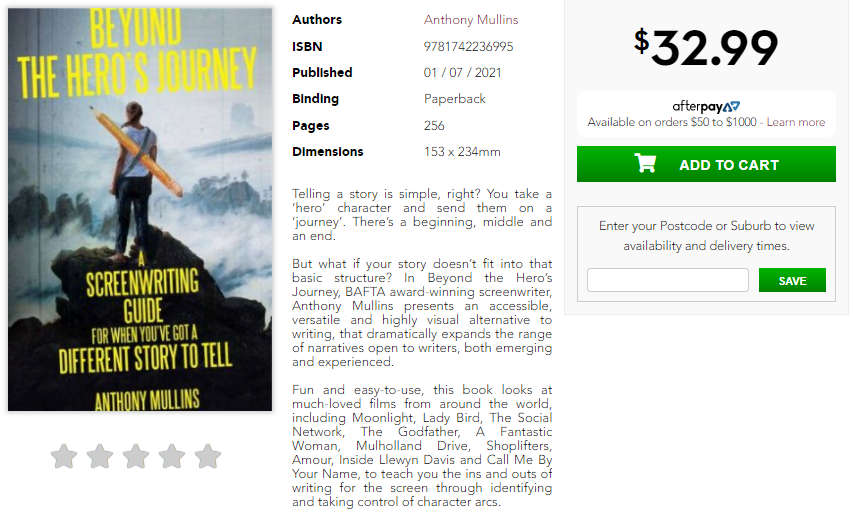Image resolution: width=853 pixels, height=514 pixels.
Task: Open author Anthony Mullins link
Action: pos(471,20)
